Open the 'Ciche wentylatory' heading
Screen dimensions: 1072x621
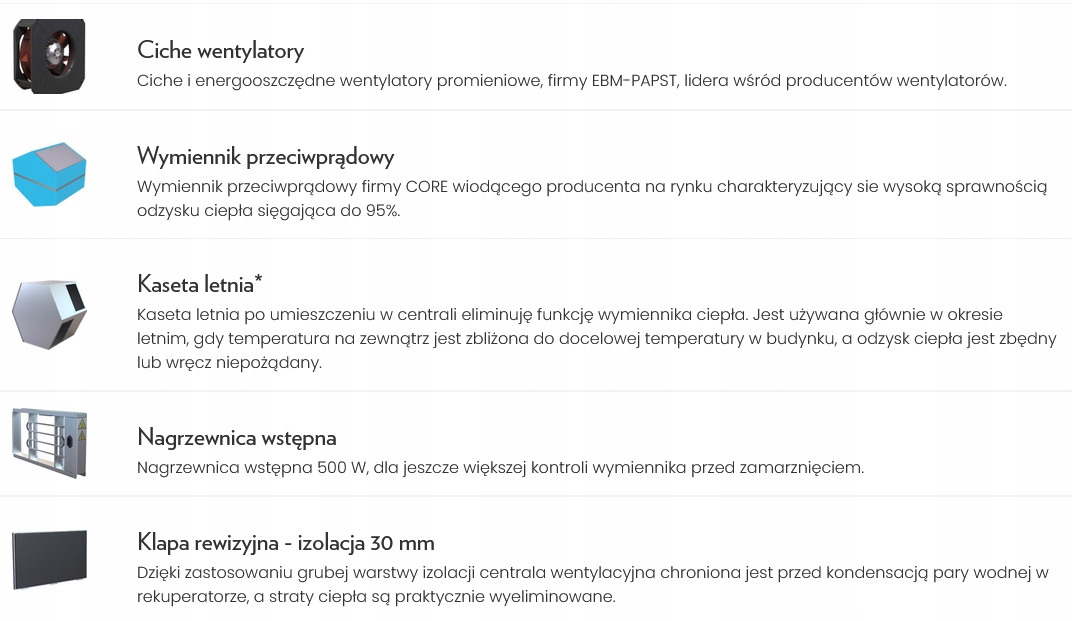click(x=220, y=51)
